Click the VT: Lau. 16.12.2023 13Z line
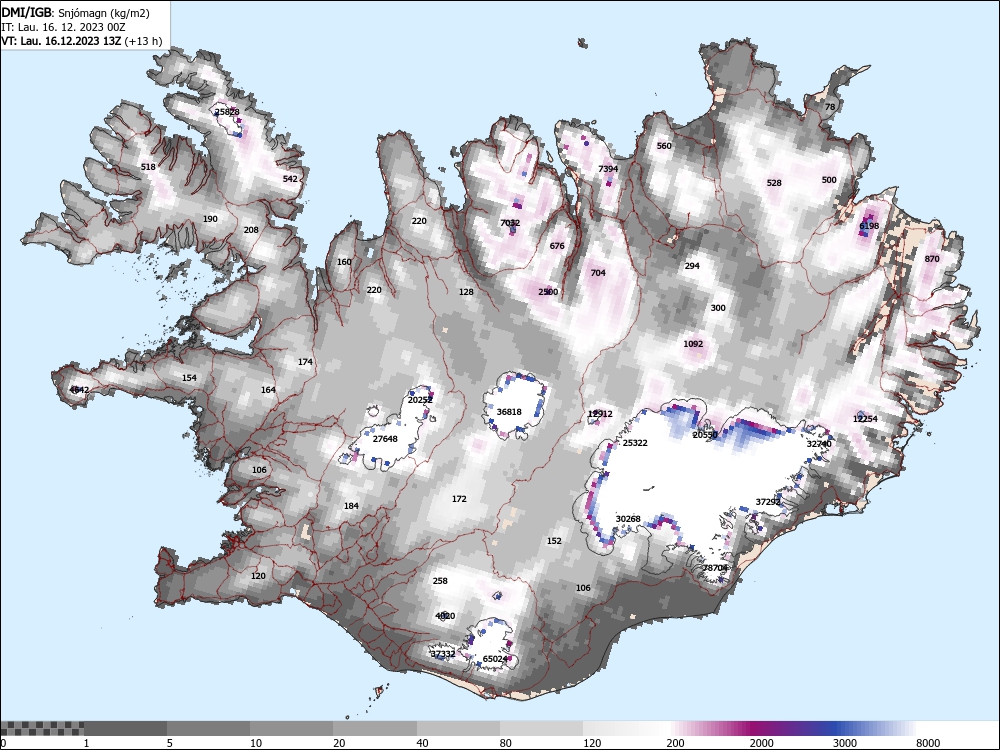The height and width of the screenshot is (750, 1000). [82, 41]
